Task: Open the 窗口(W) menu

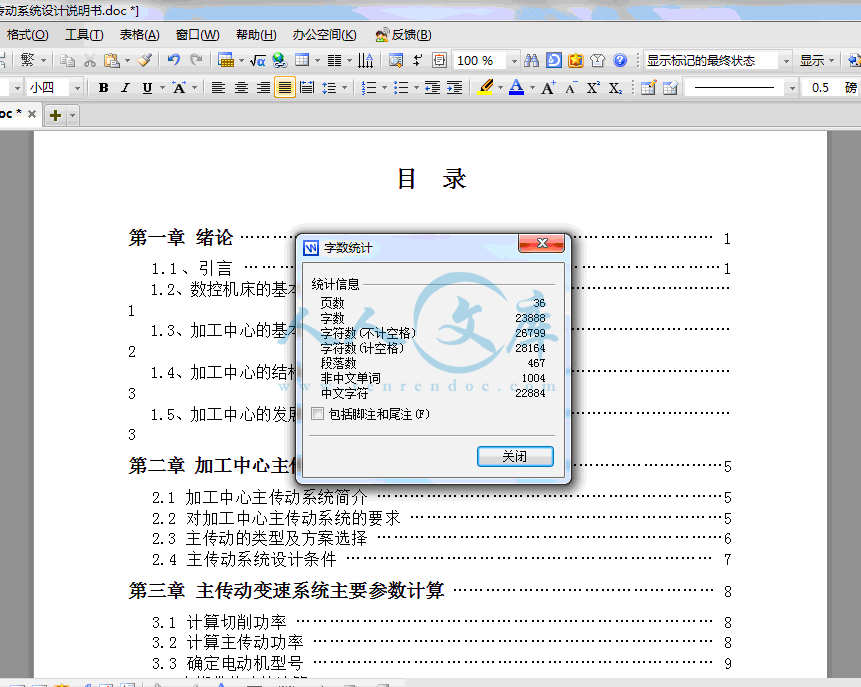Action: point(197,35)
